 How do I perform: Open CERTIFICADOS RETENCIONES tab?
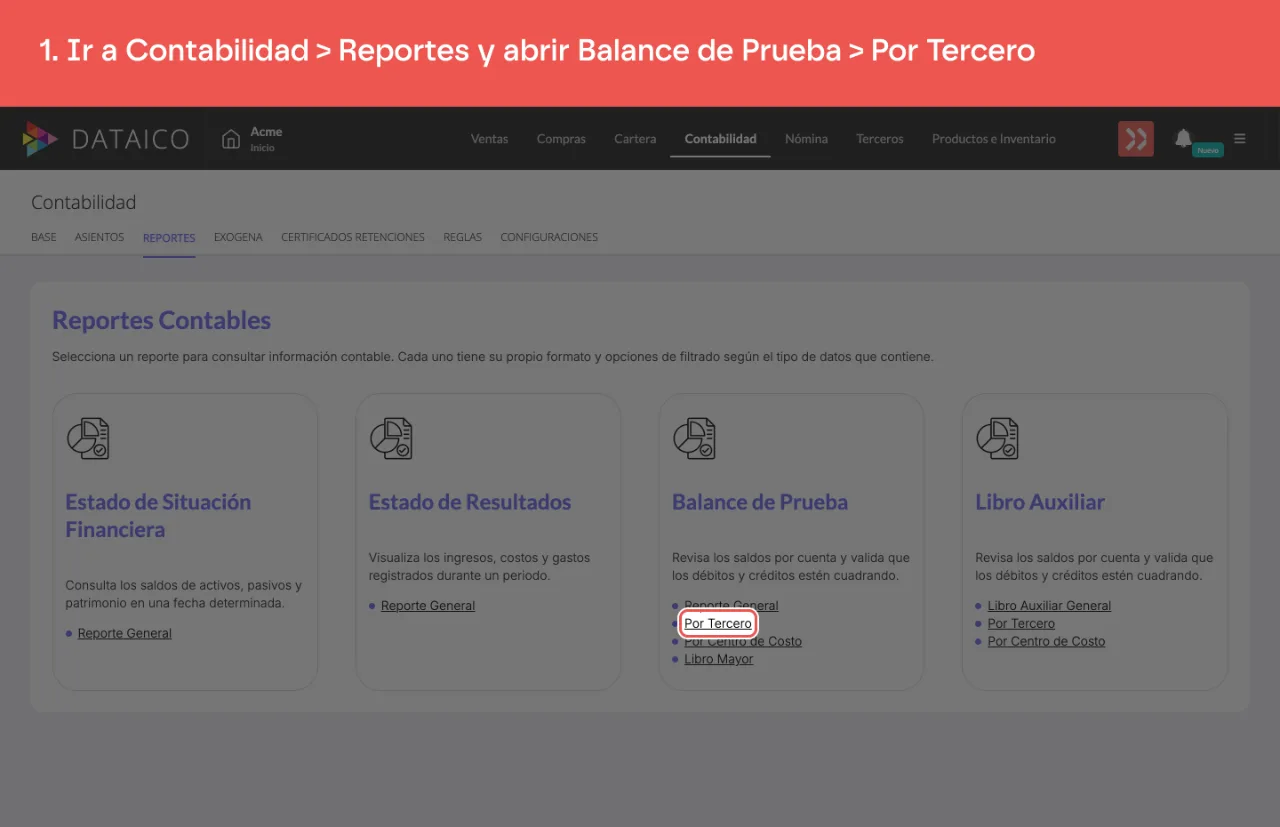353,237
